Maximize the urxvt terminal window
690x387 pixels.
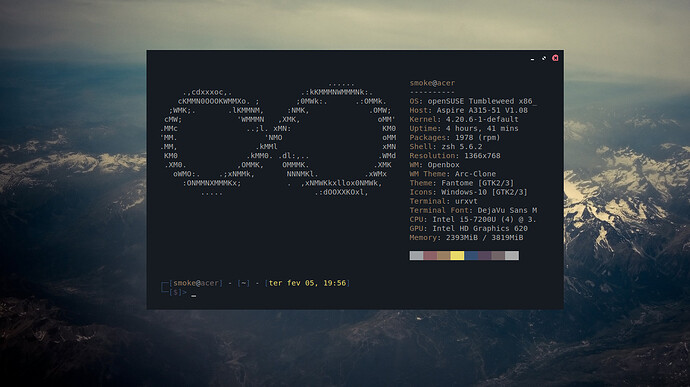pyautogui.click(x=544, y=58)
